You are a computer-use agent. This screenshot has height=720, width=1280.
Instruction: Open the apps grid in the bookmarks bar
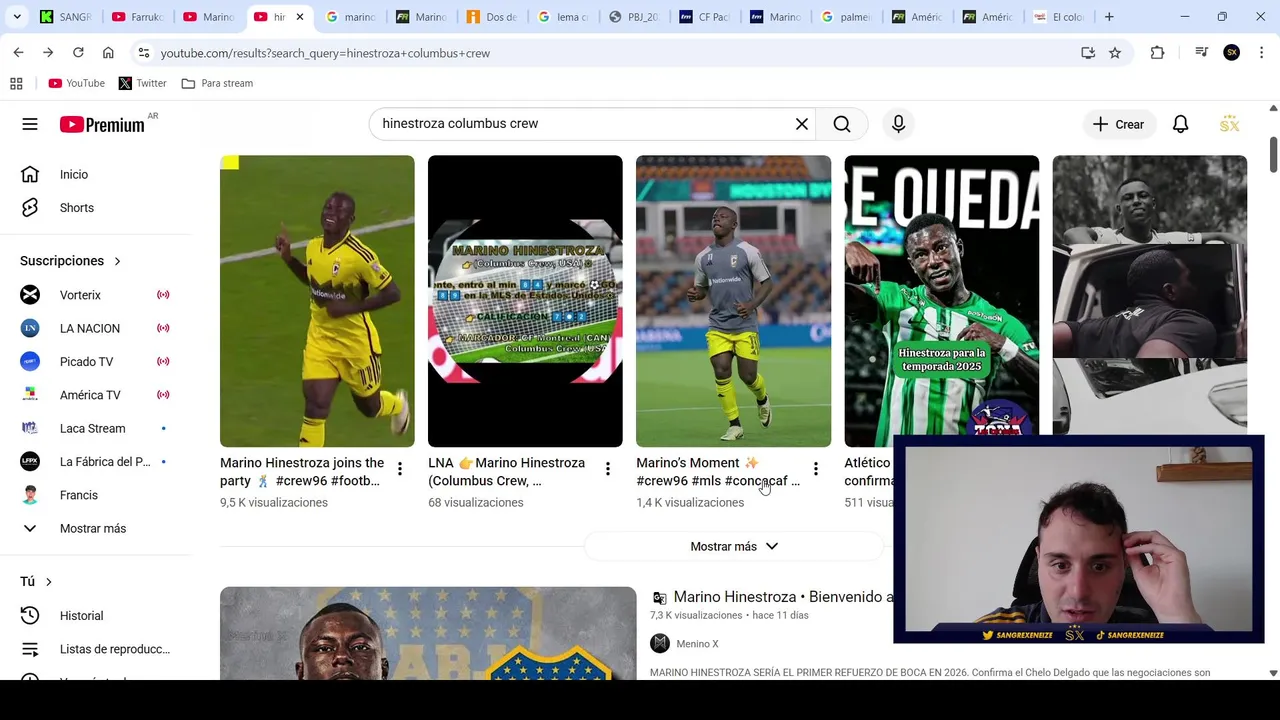(16, 83)
